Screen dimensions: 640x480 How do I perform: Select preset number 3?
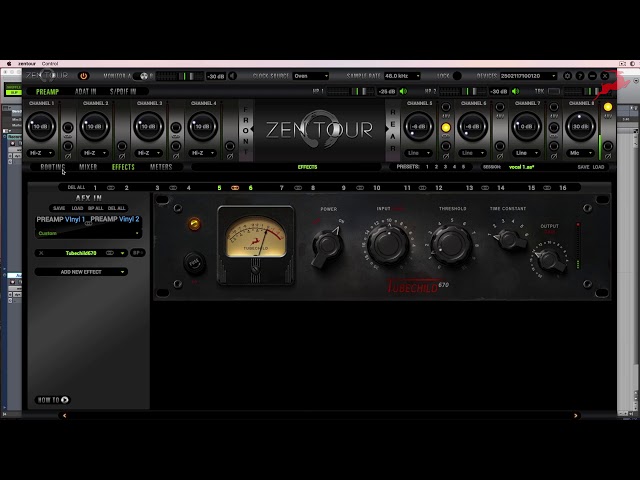pyautogui.click(x=445, y=167)
